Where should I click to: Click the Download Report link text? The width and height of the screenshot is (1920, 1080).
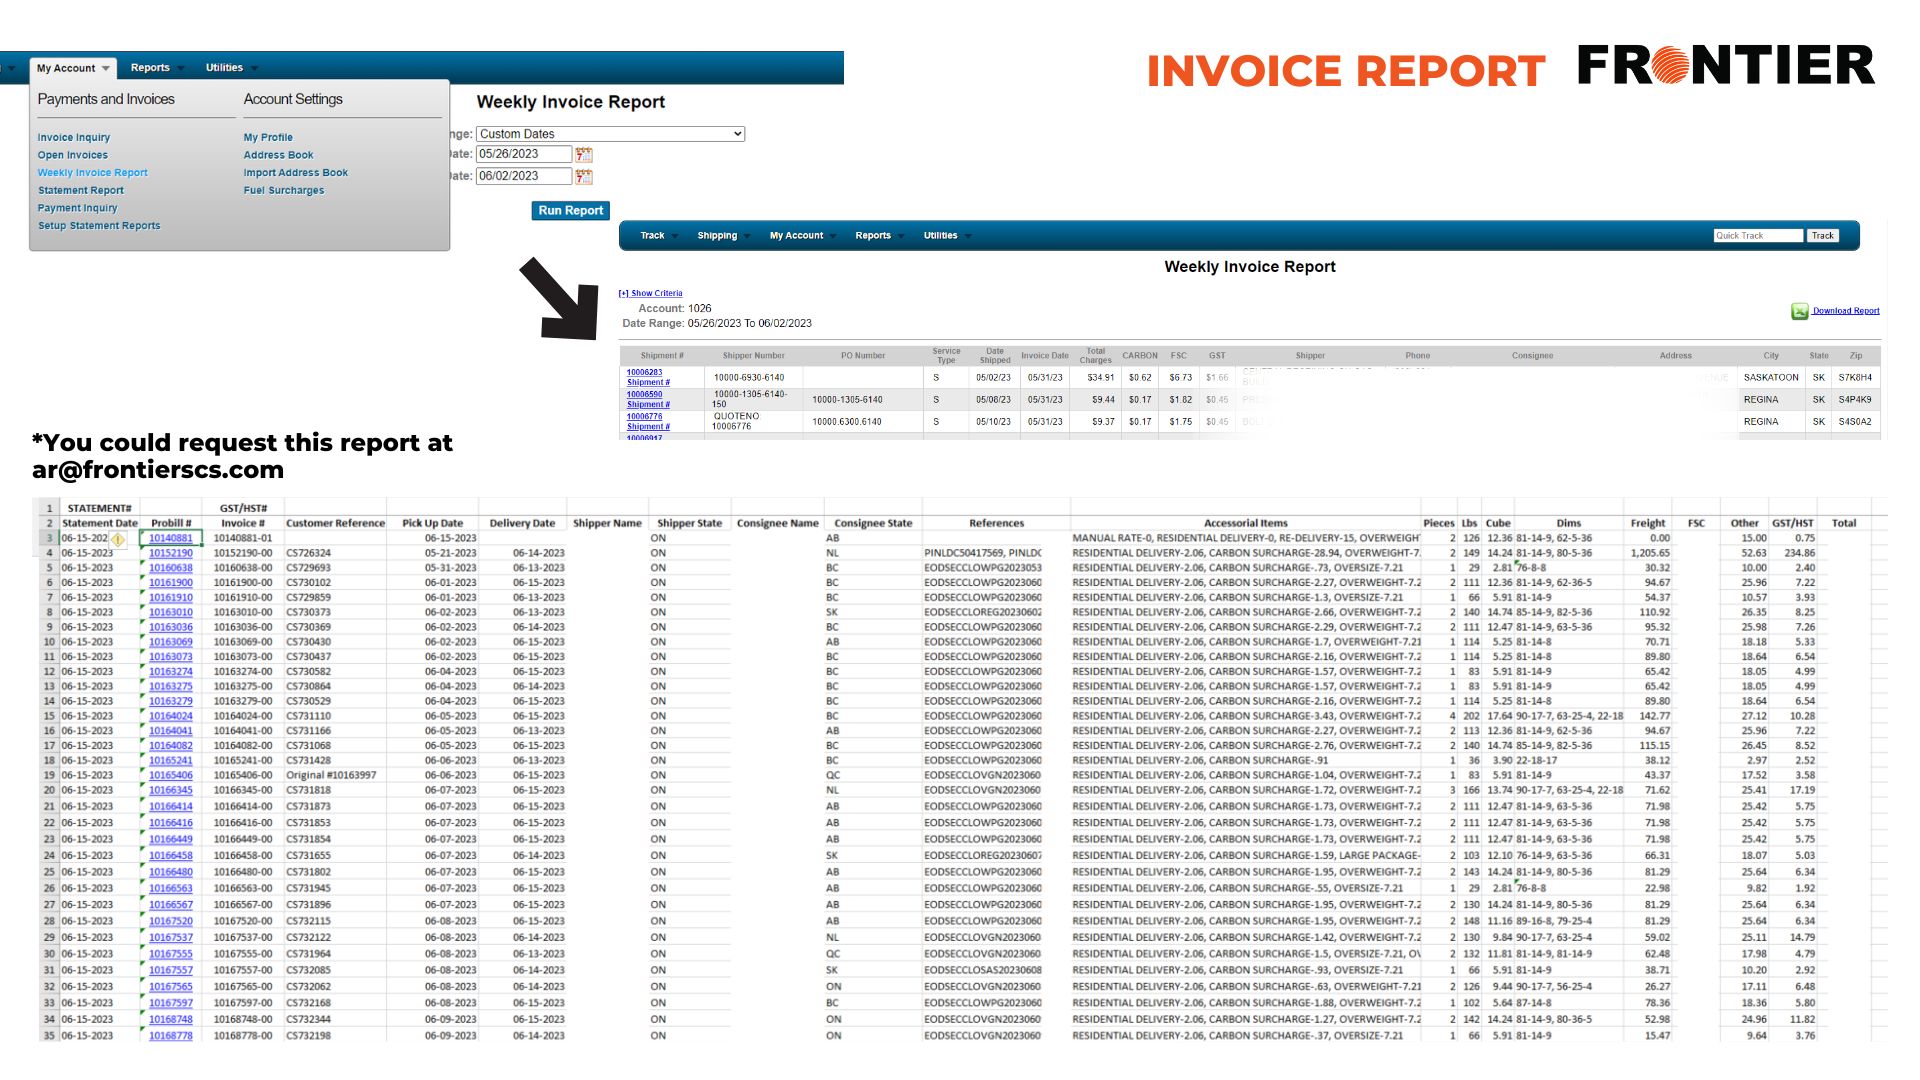(1846, 311)
